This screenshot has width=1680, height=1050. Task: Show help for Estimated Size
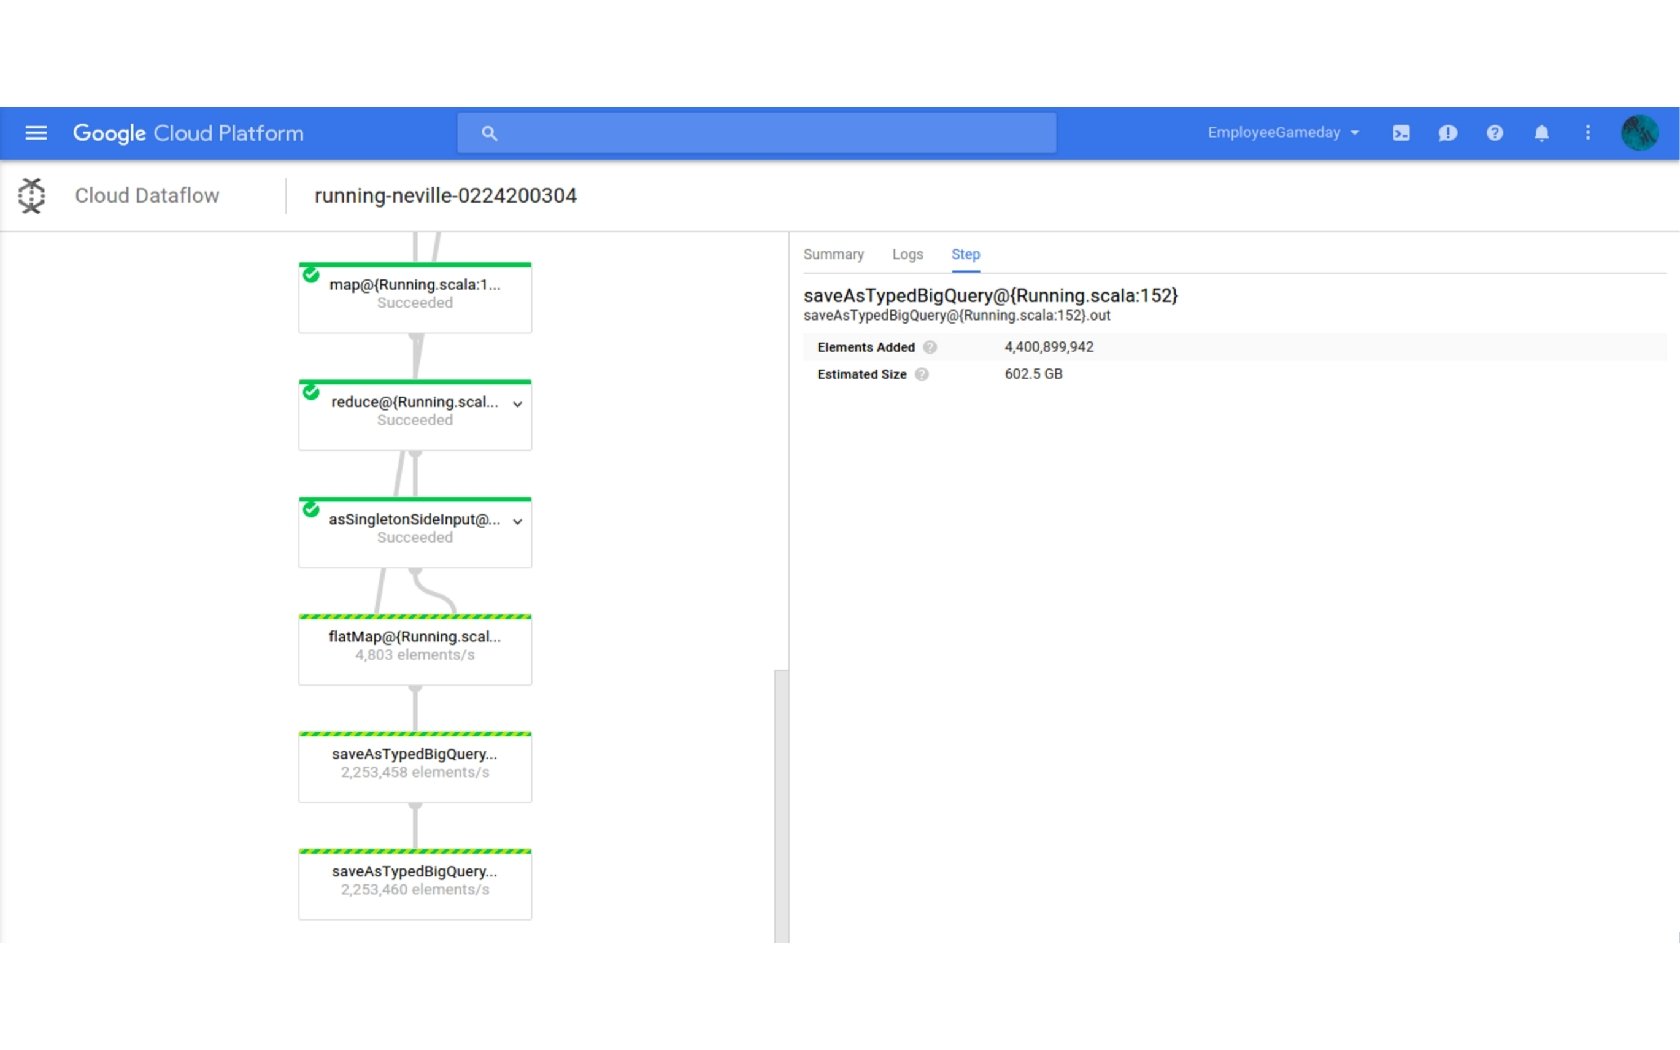[922, 374]
